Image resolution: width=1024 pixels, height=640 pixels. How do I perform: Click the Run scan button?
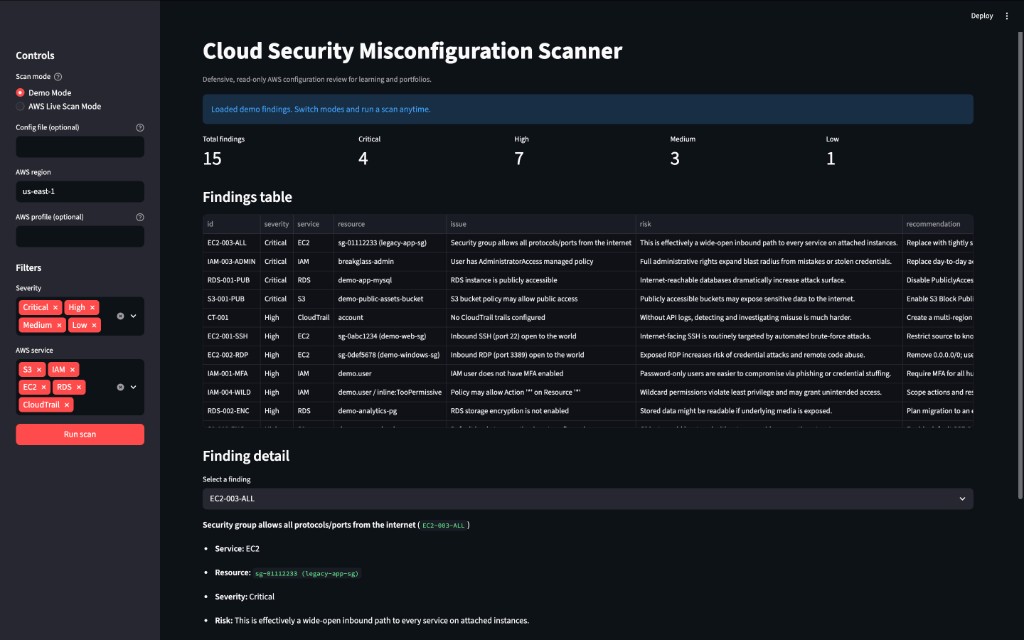tap(80, 434)
